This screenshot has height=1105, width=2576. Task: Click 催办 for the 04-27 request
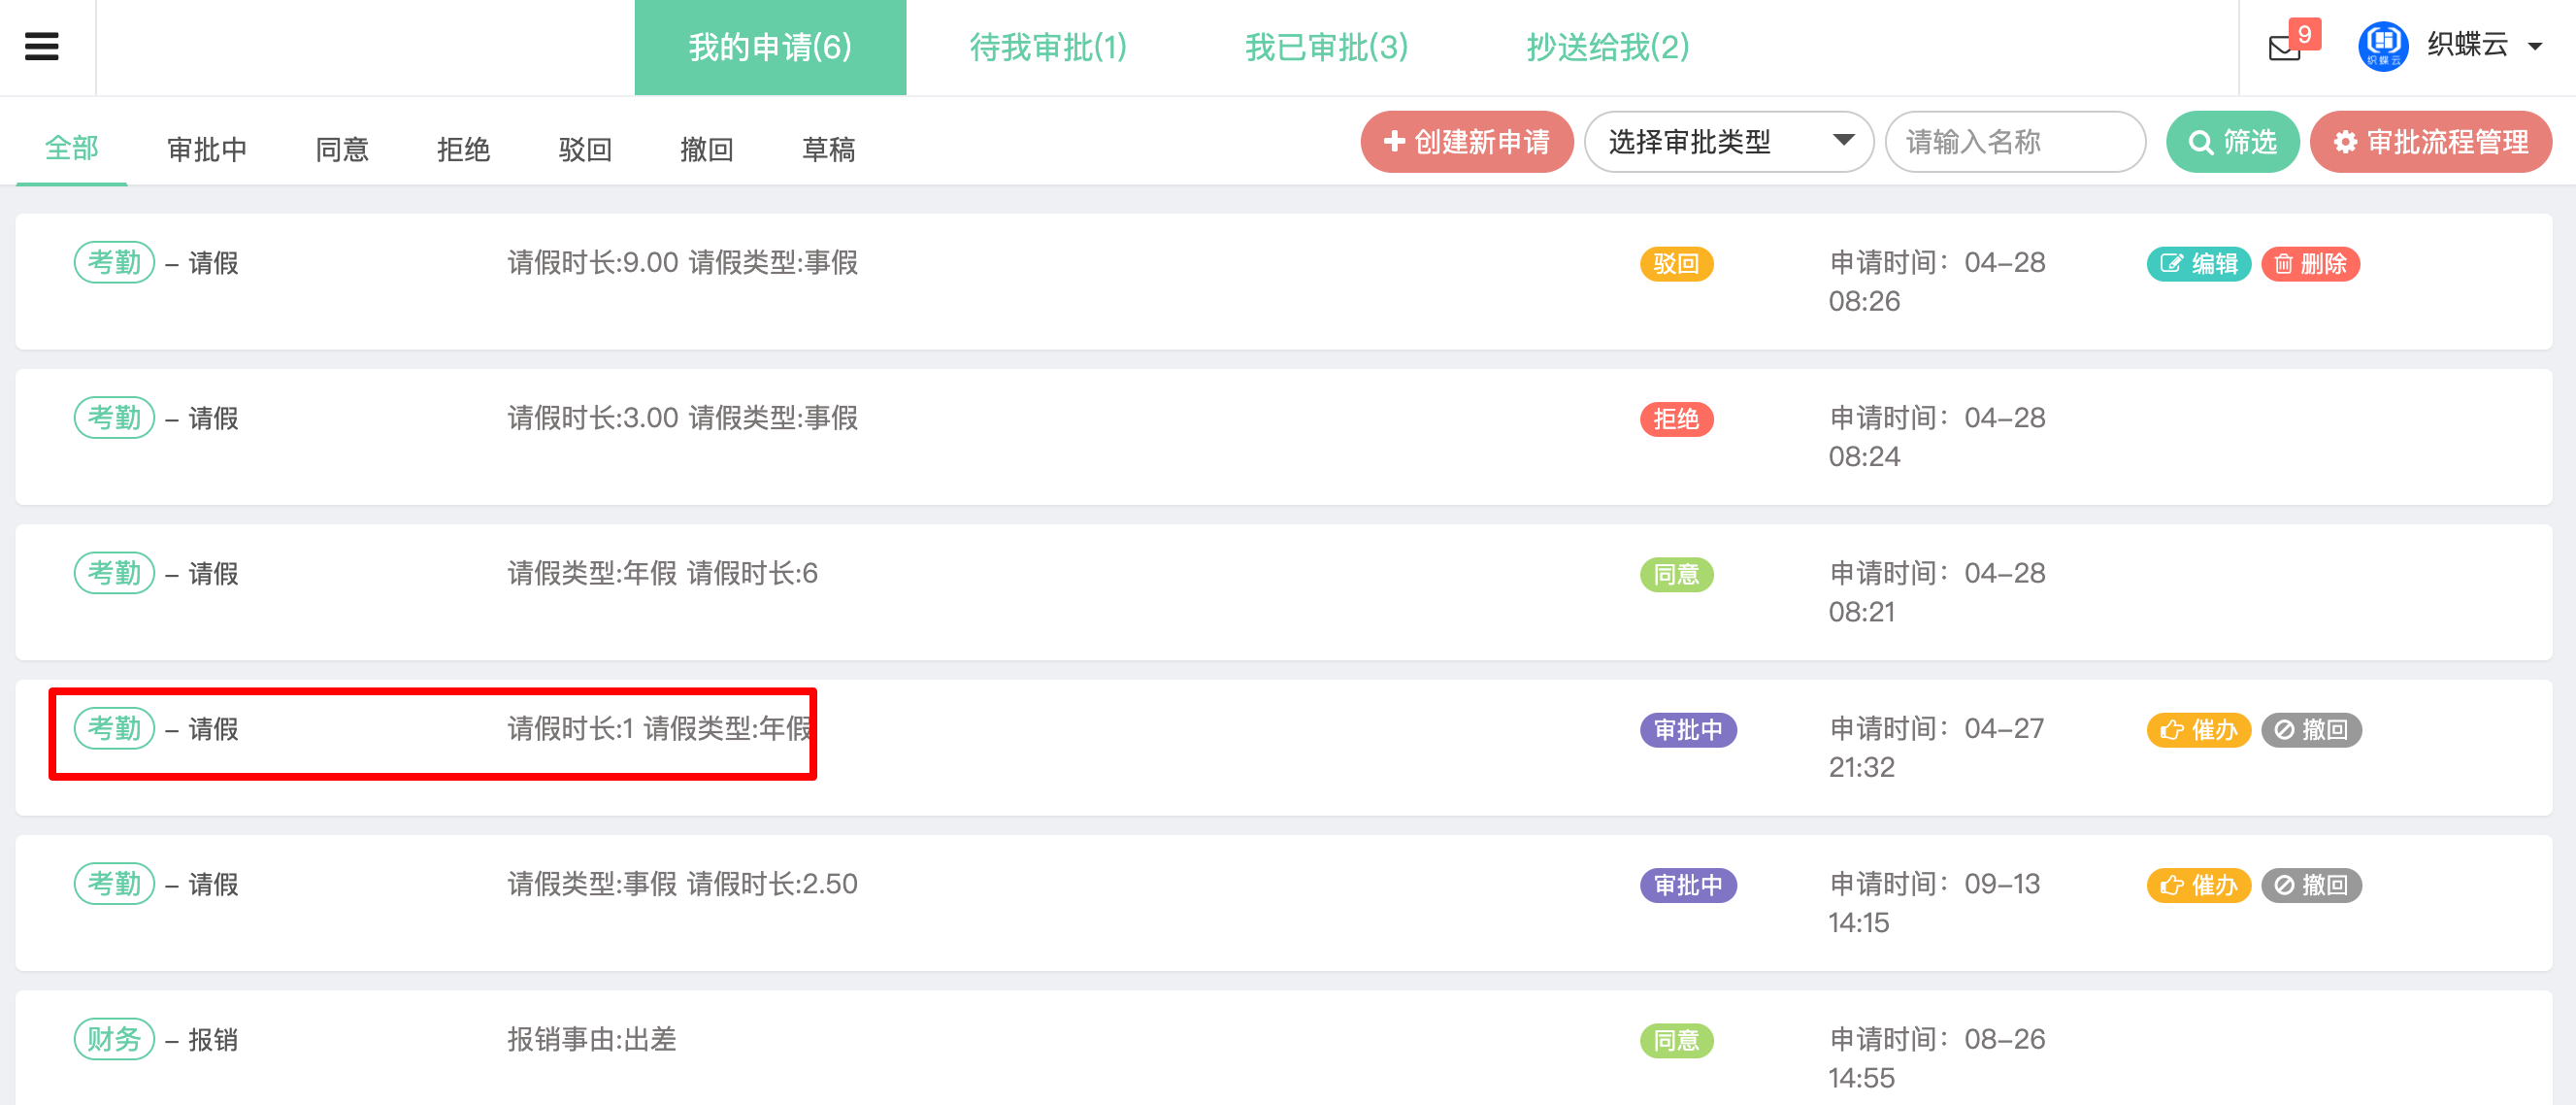[x=2198, y=730]
